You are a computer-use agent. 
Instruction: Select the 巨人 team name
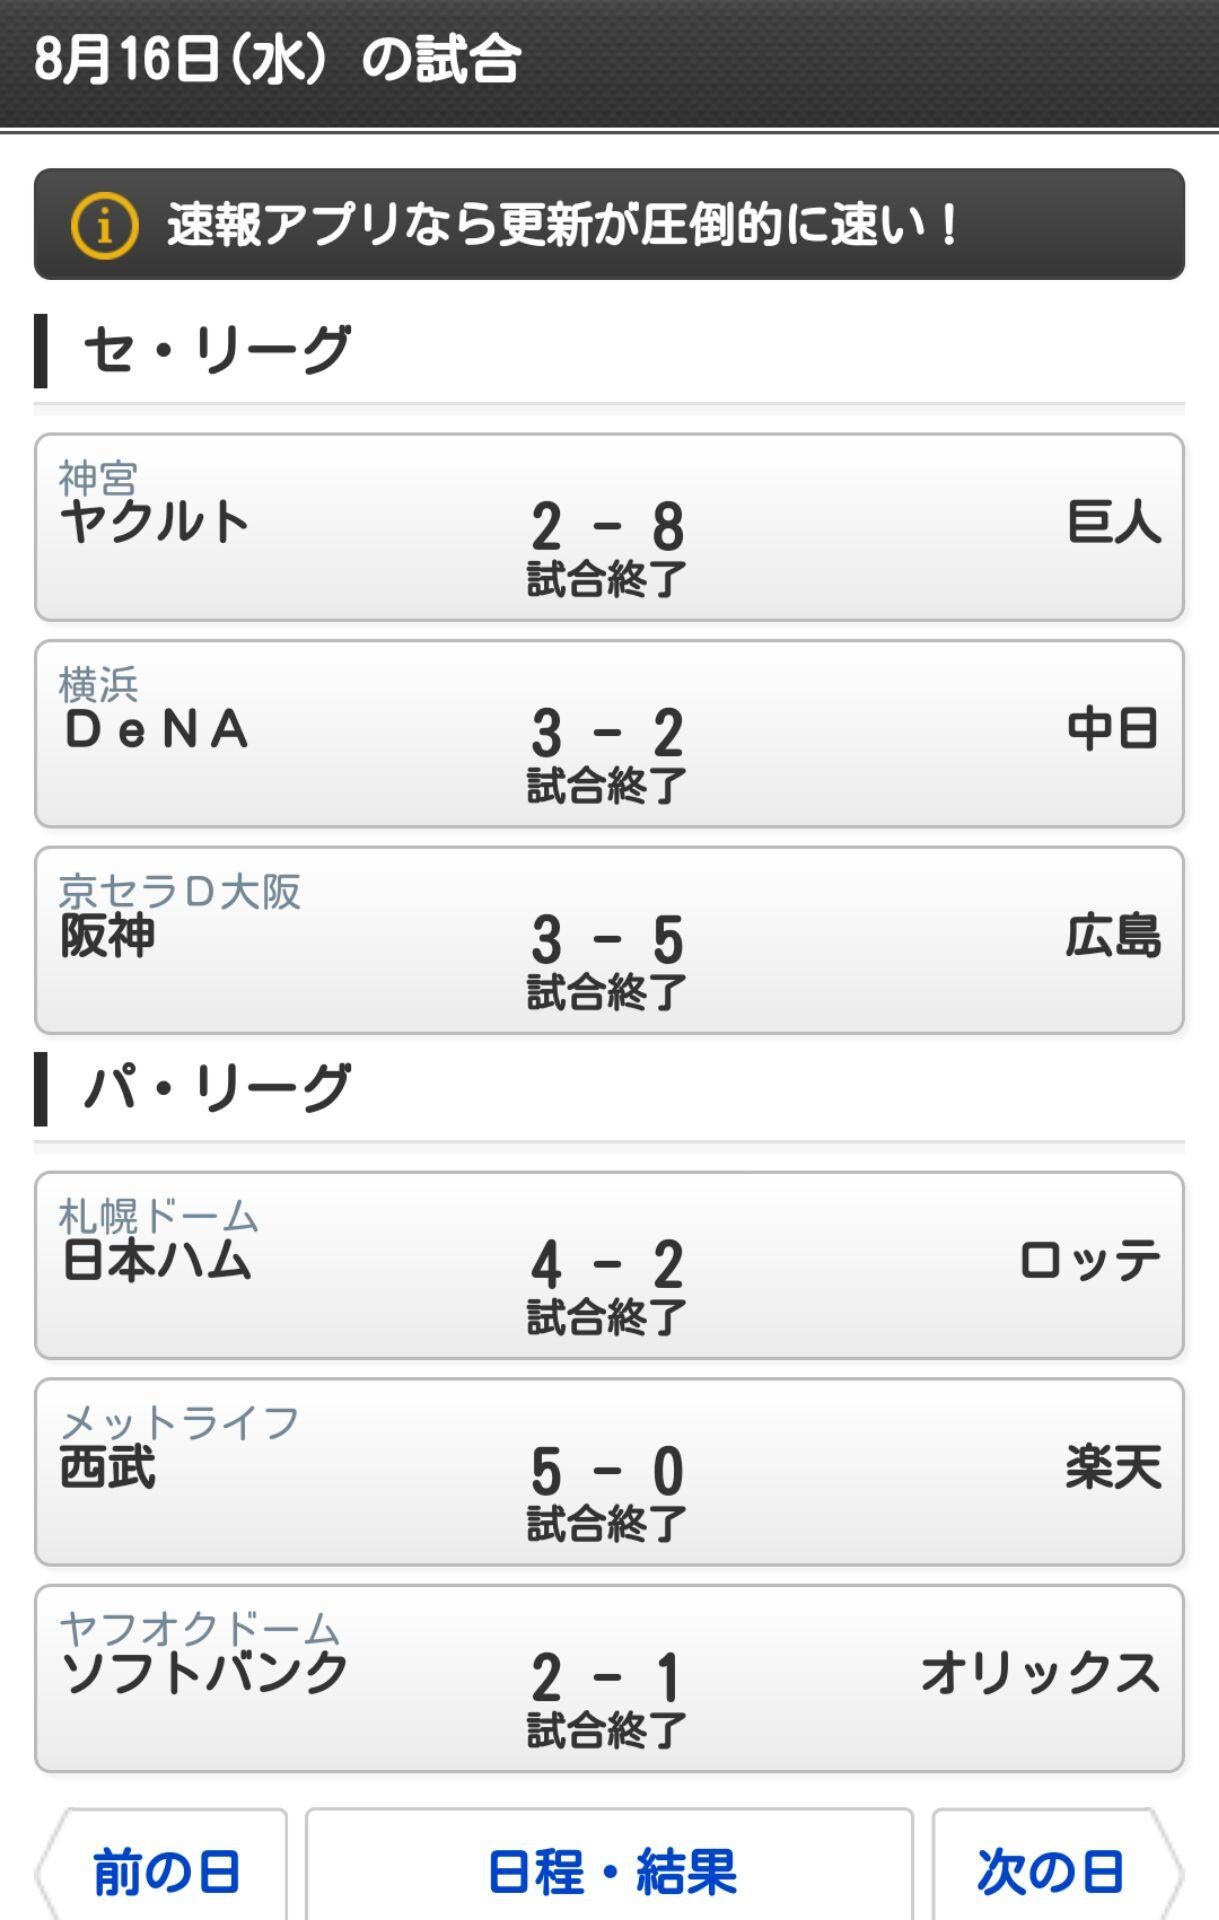click(1114, 523)
